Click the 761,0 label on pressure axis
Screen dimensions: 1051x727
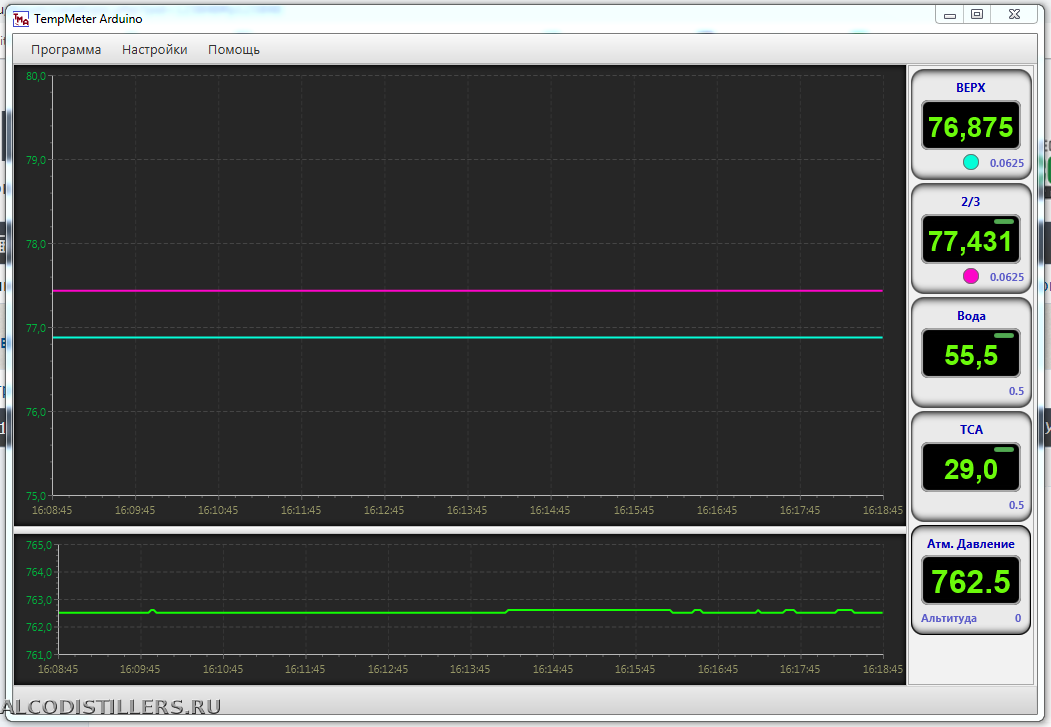[39, 655]
